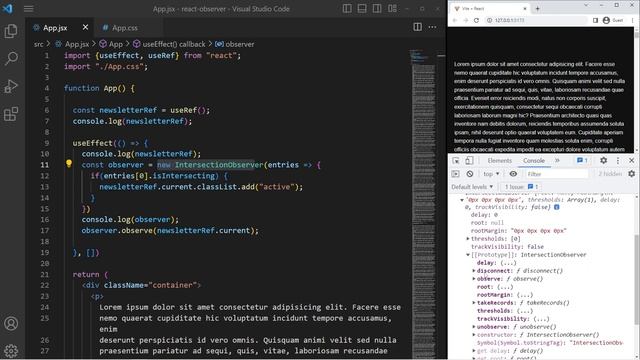640x360 pixels.
Task: Go back in the browser
Action: pyautogui.click(x=455, y=20)
